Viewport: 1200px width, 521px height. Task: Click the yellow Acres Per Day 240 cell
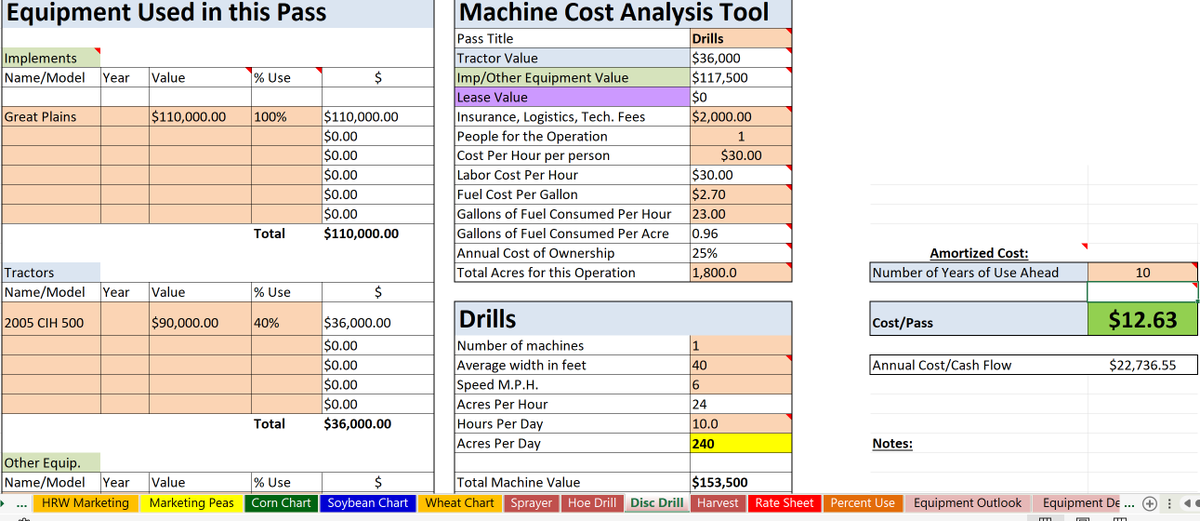click(740, 444)
